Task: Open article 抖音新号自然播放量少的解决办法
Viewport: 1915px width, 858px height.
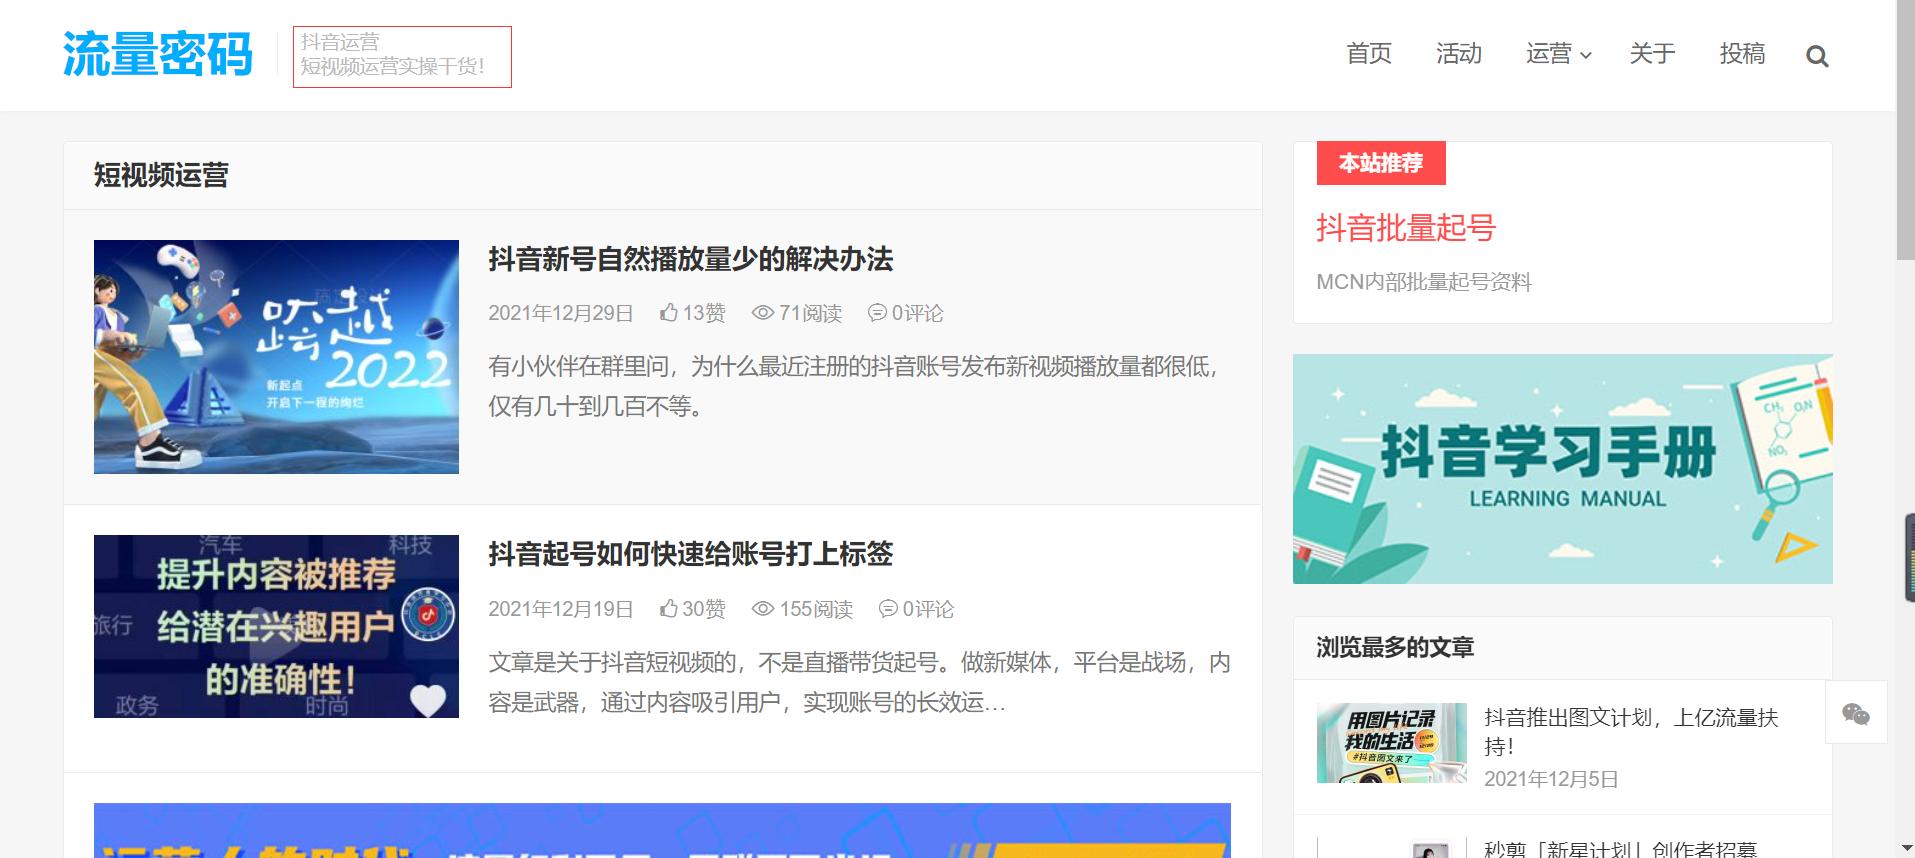Action: (691, 260)
